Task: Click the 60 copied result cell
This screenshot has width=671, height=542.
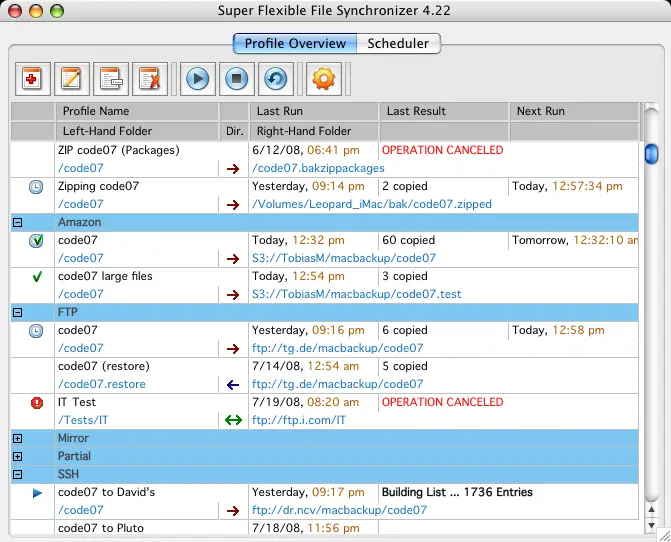Action: [408, 240]
